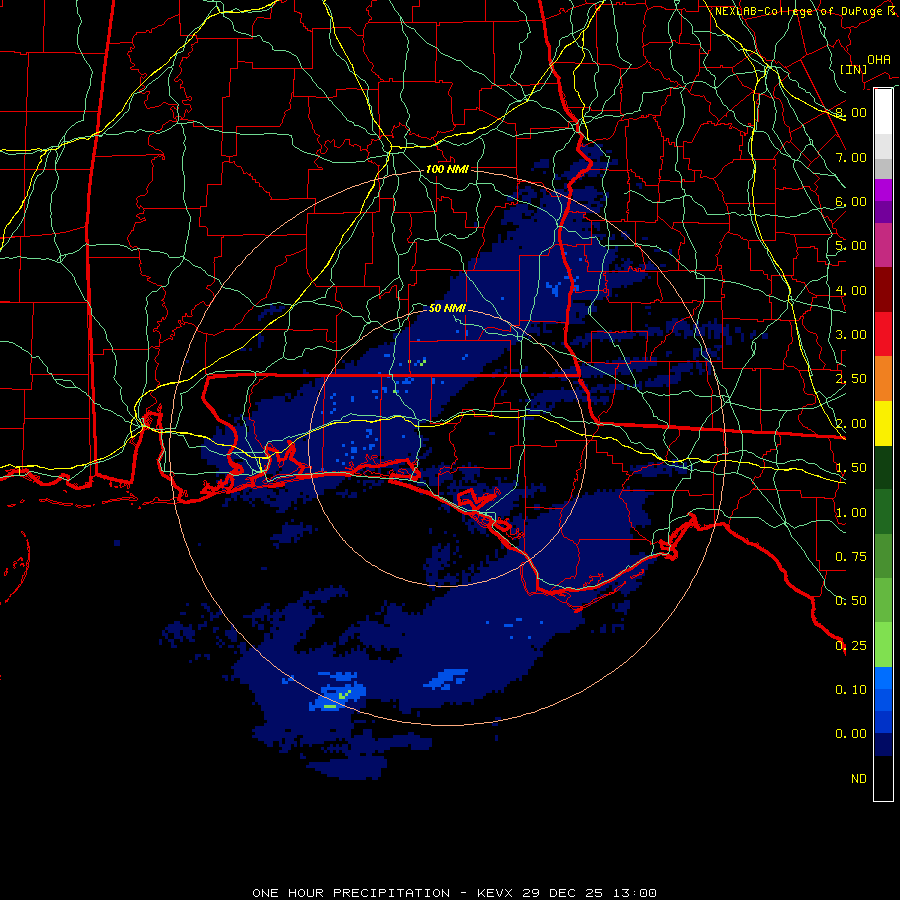The height and width of the screenshot is (900, 900).
Task: Select the darkest green swatch near 1.50
Action: [883, 467]
